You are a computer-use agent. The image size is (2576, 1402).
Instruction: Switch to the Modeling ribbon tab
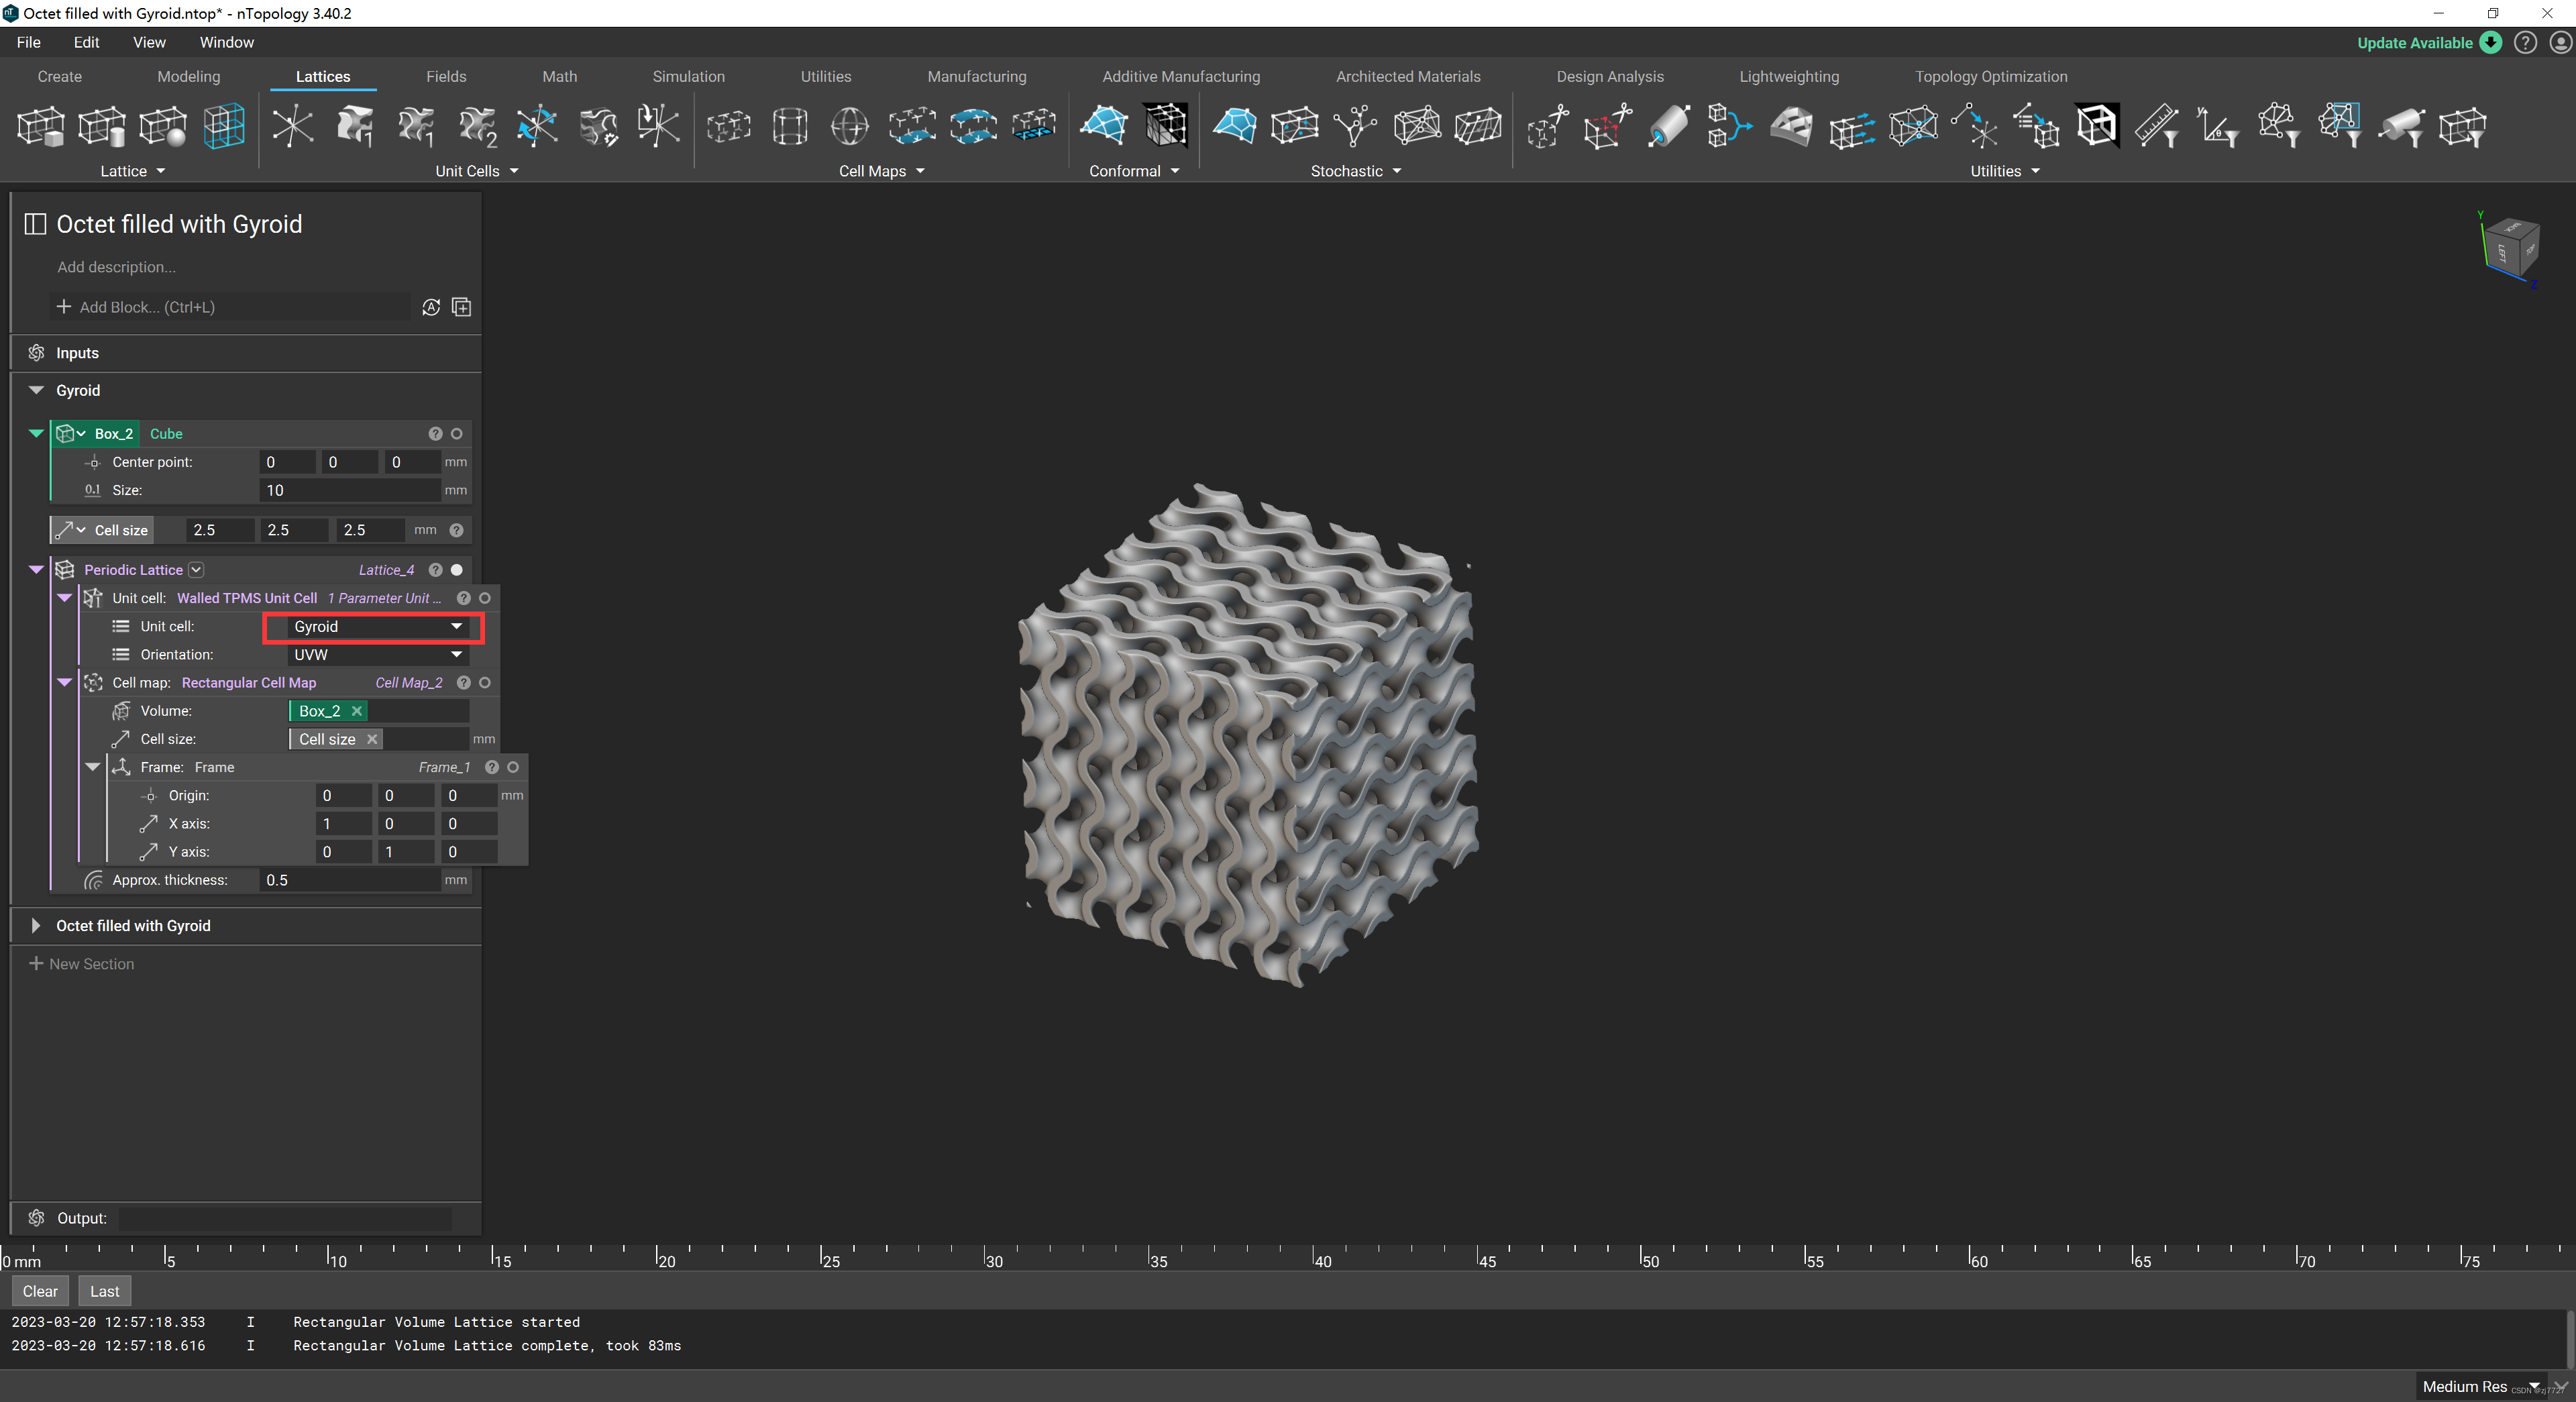coord(188,77)
